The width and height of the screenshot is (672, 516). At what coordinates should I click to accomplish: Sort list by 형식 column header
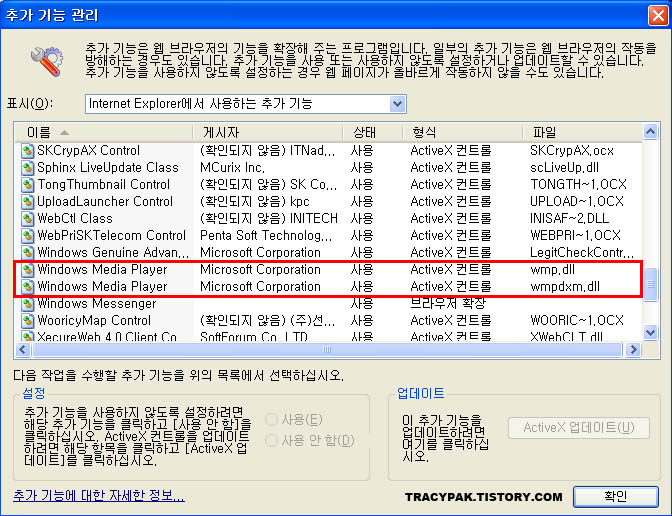point(463,132)
